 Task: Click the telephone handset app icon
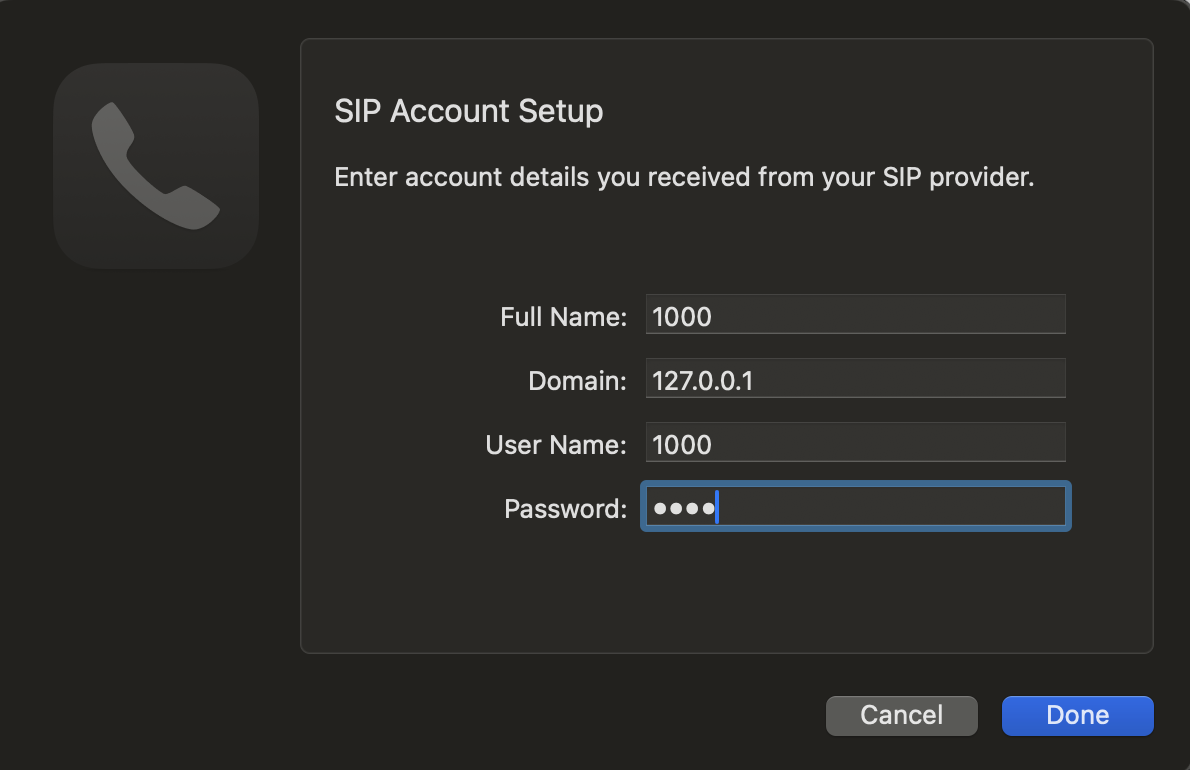point(155,166)
